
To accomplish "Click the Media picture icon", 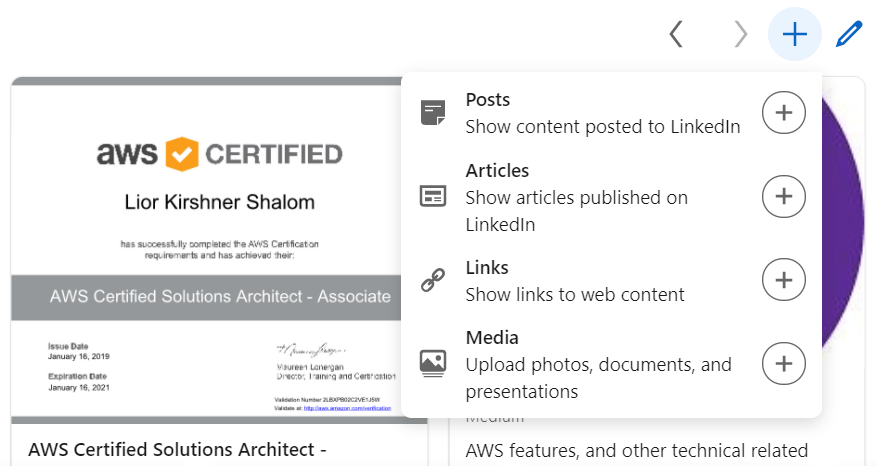I will [433, 363].
